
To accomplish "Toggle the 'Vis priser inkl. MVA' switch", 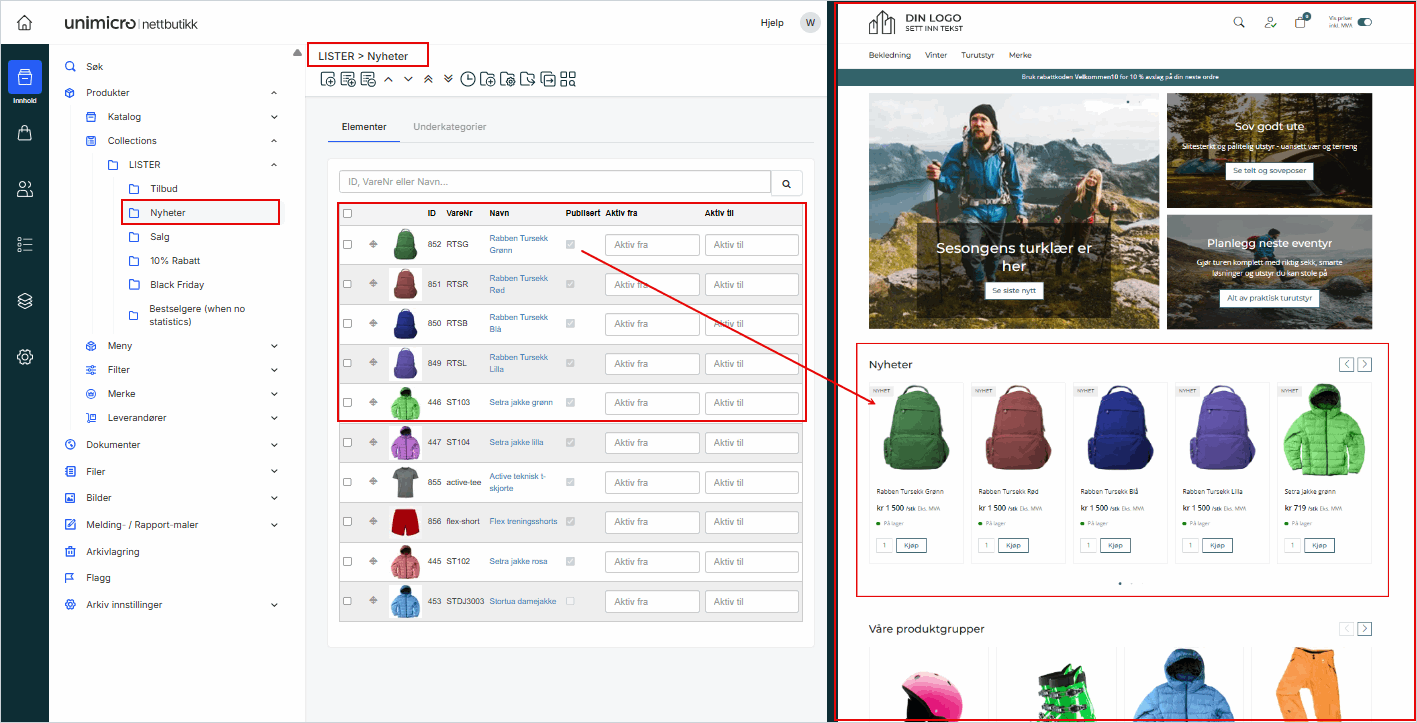I will (1364, 22).
